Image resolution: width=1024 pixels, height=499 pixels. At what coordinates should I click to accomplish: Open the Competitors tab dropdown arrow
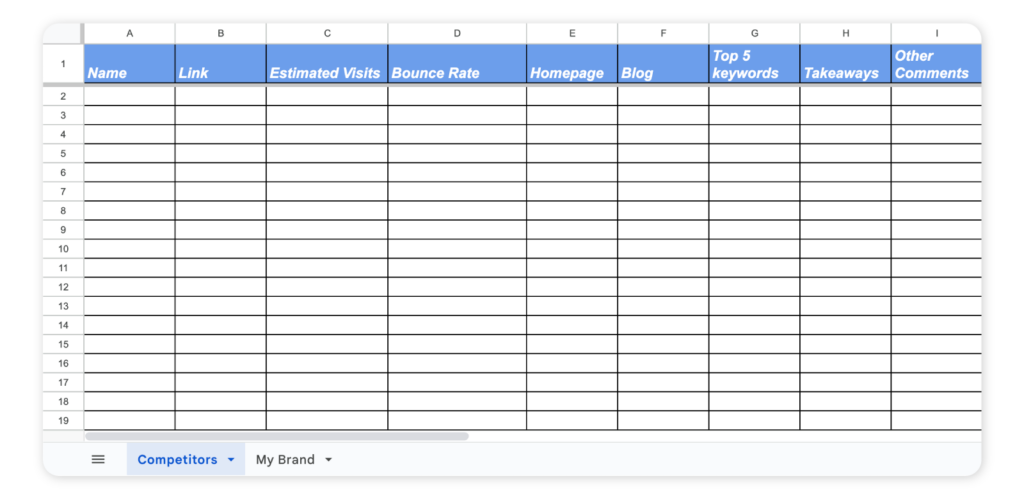click(231, 460)
